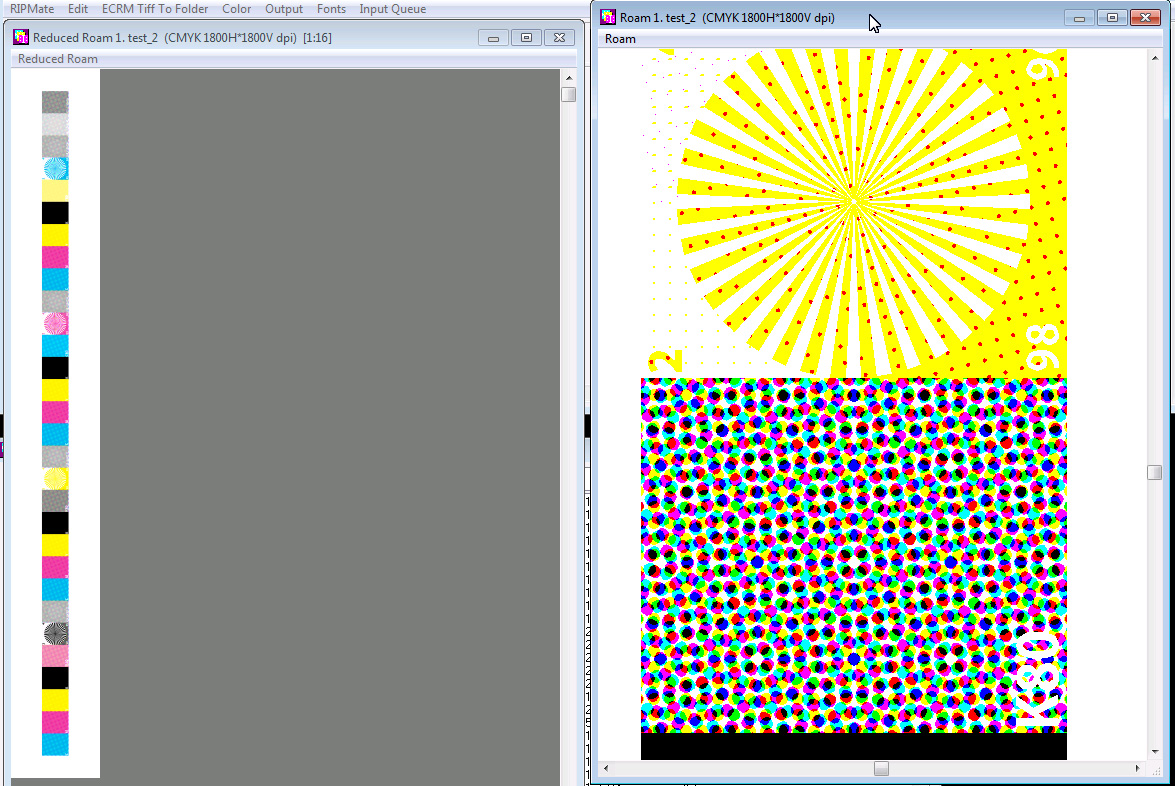The height and width of the screenshot is (786, 1175).
Task: Click the Reduced Roam vertical scrollbar thumb
Action: pos(569,94)
